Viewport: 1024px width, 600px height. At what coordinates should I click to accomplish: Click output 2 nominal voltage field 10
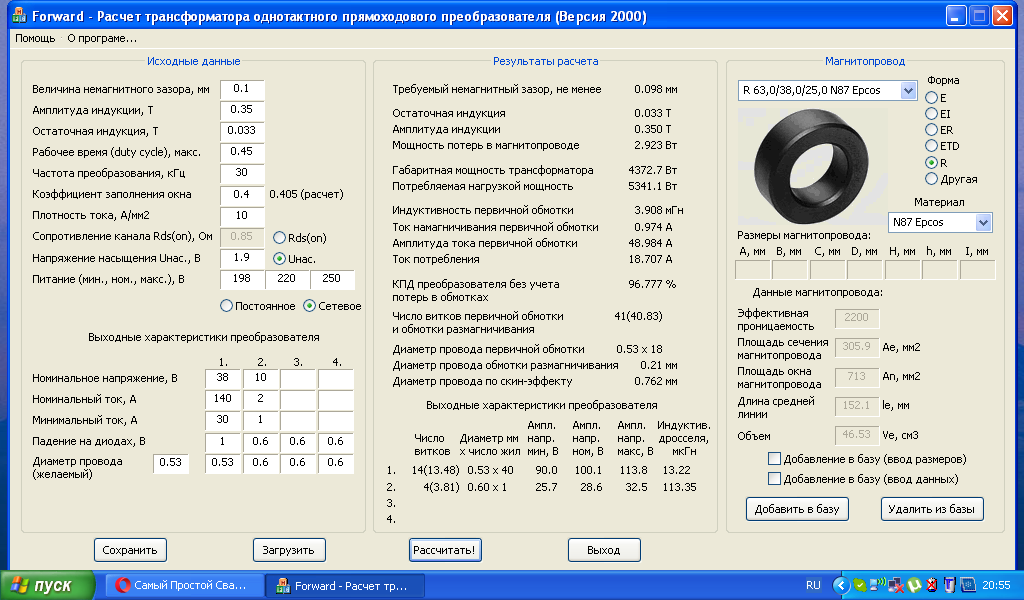point(261,378)
